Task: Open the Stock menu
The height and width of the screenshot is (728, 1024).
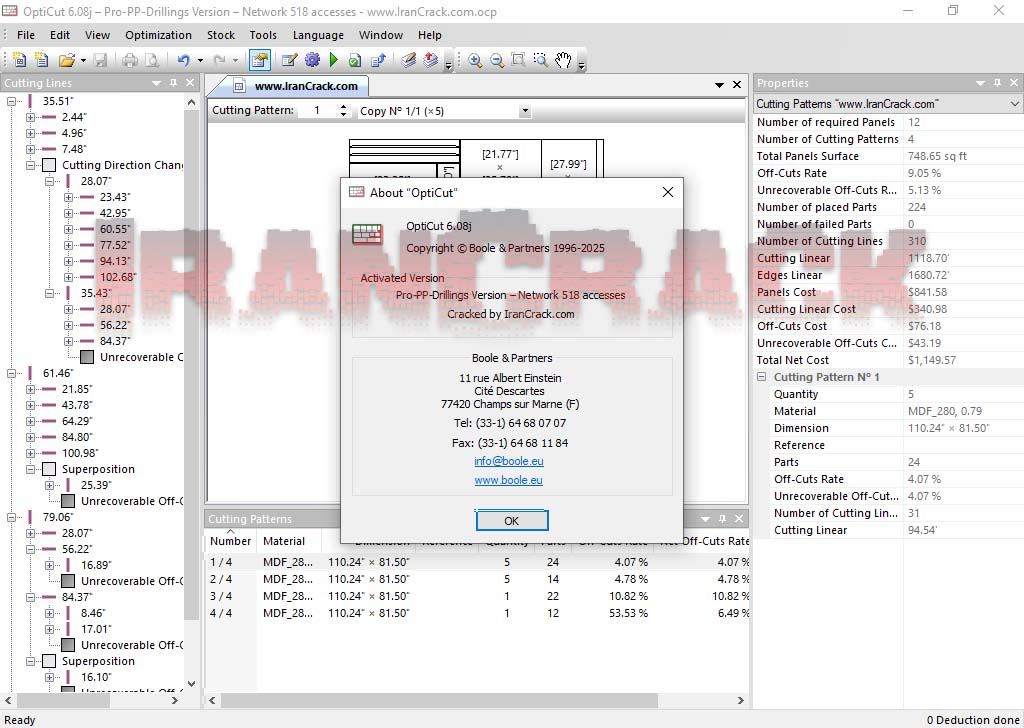Action: point(220,35)
